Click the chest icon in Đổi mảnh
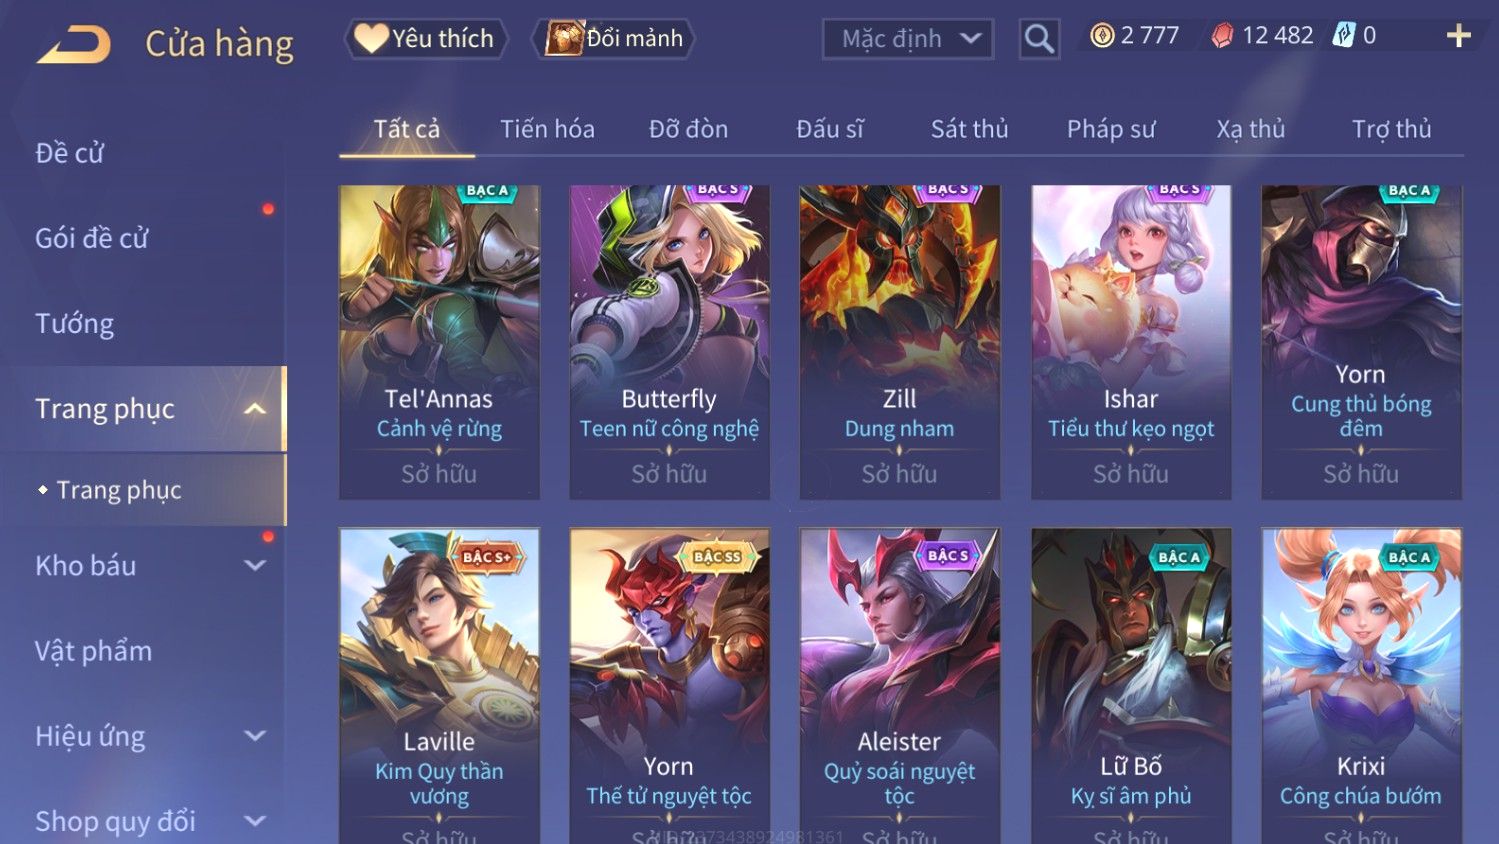 [x=564, y=38]
